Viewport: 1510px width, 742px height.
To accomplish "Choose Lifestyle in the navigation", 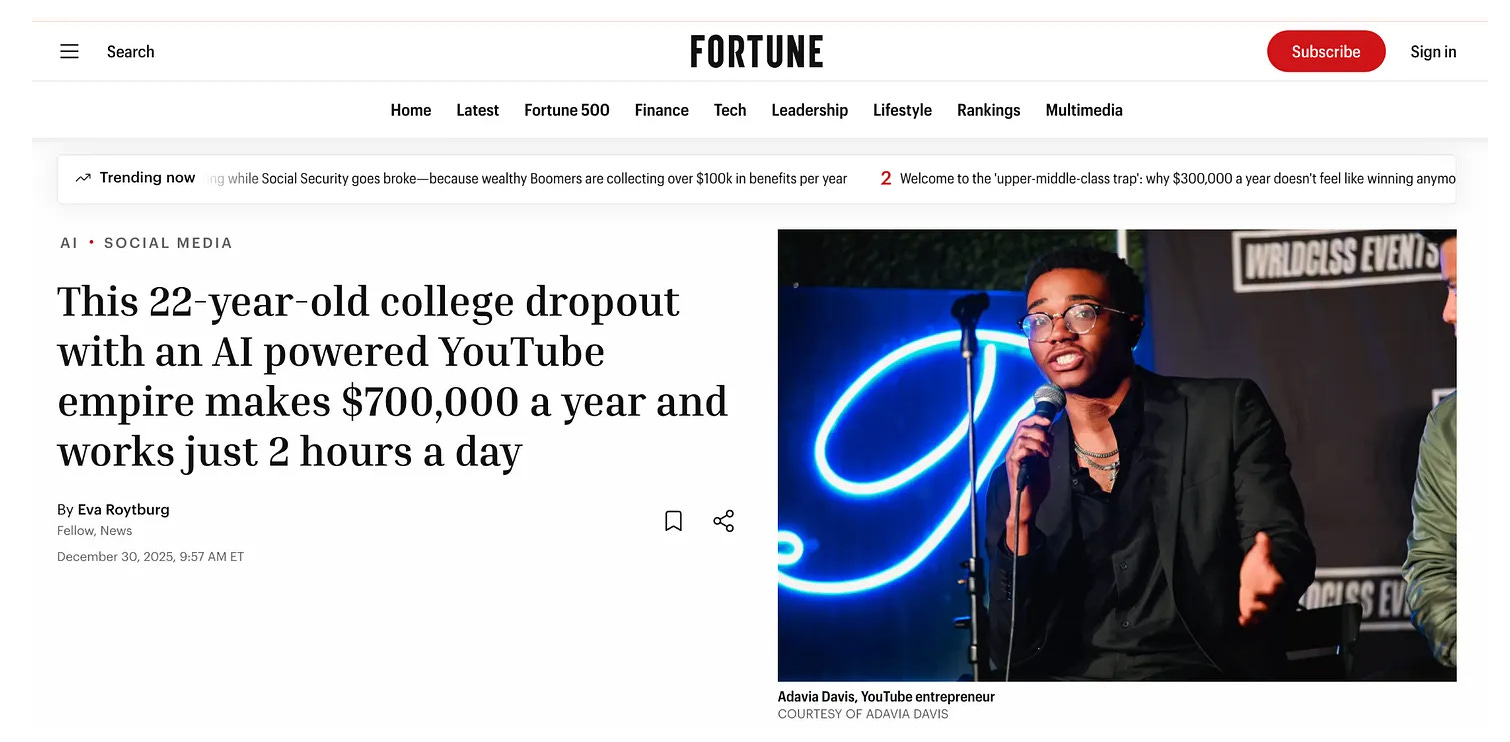I will pos(902,110).
